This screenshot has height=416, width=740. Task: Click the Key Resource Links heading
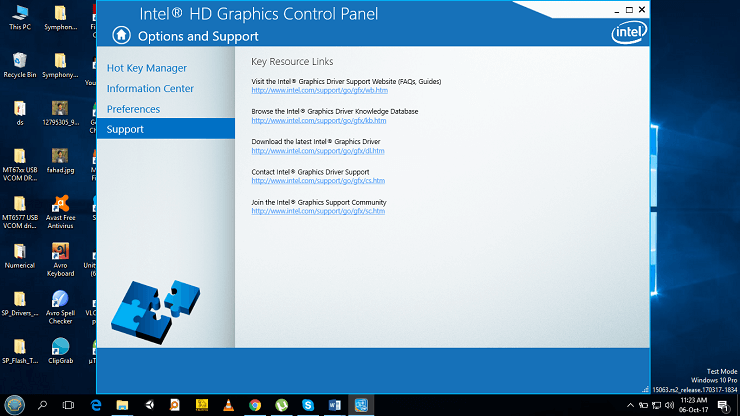(292, 61)
